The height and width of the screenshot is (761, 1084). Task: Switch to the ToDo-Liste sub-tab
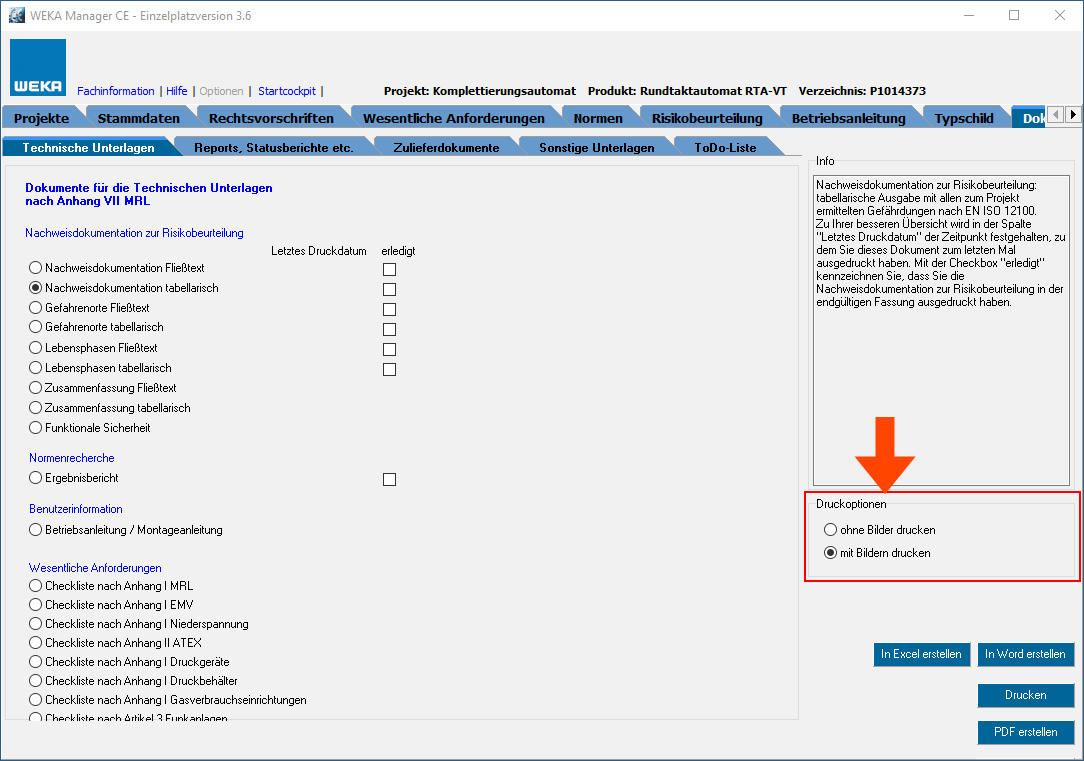725,147
